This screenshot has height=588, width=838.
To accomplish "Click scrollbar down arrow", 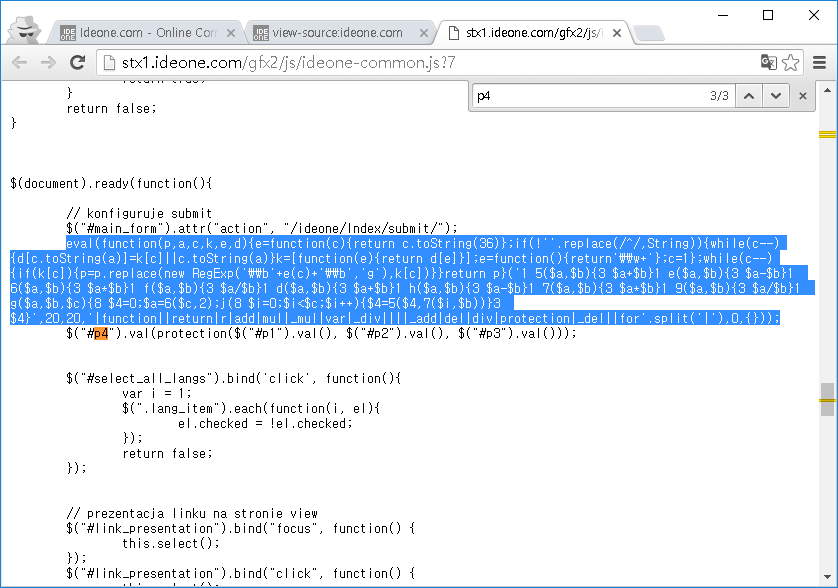I will [827, 577].
